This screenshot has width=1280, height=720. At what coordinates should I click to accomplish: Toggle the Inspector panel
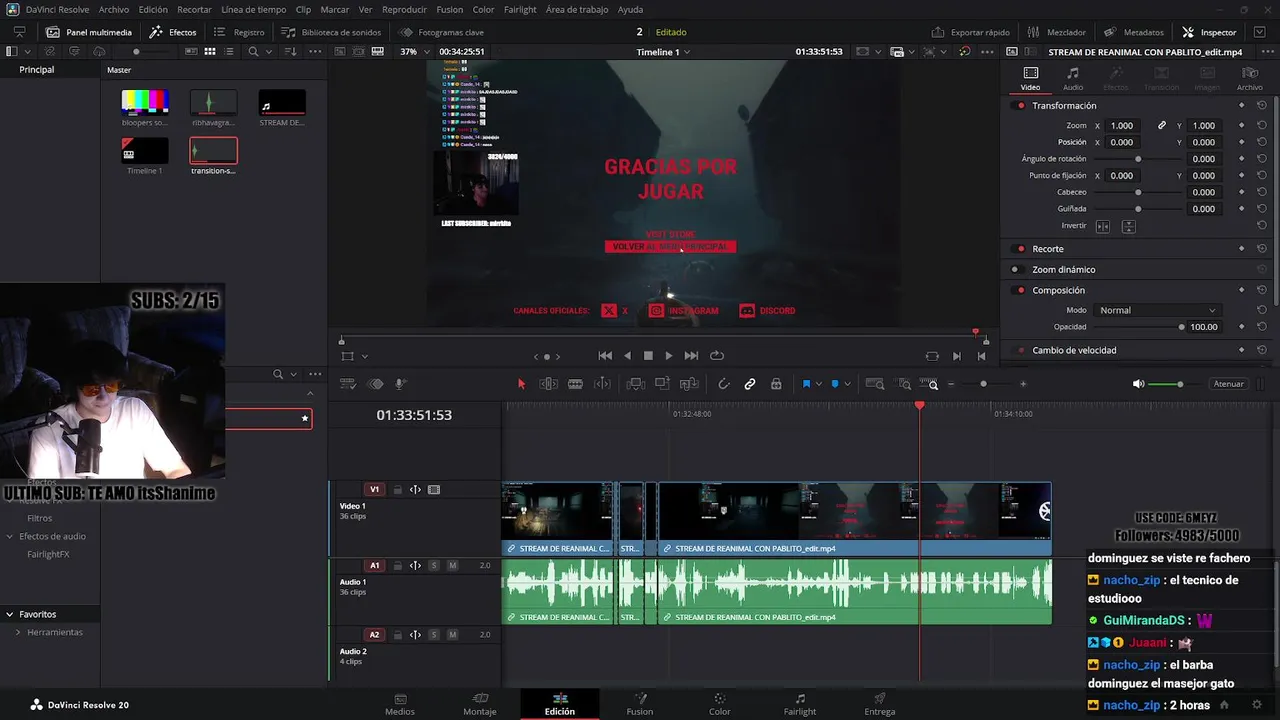(1209, 32)
